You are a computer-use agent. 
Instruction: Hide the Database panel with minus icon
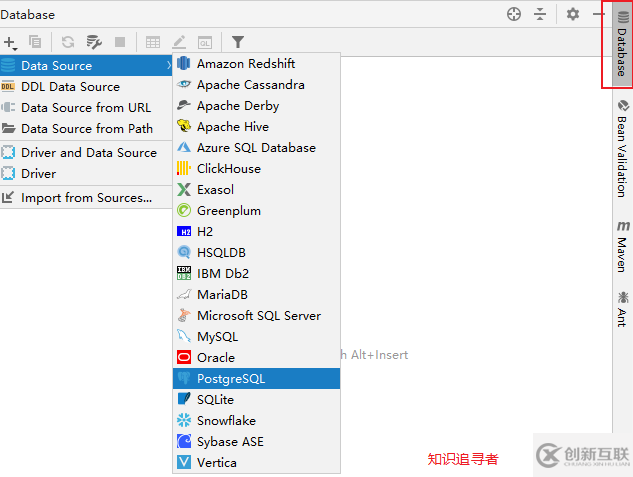(598, 14)
